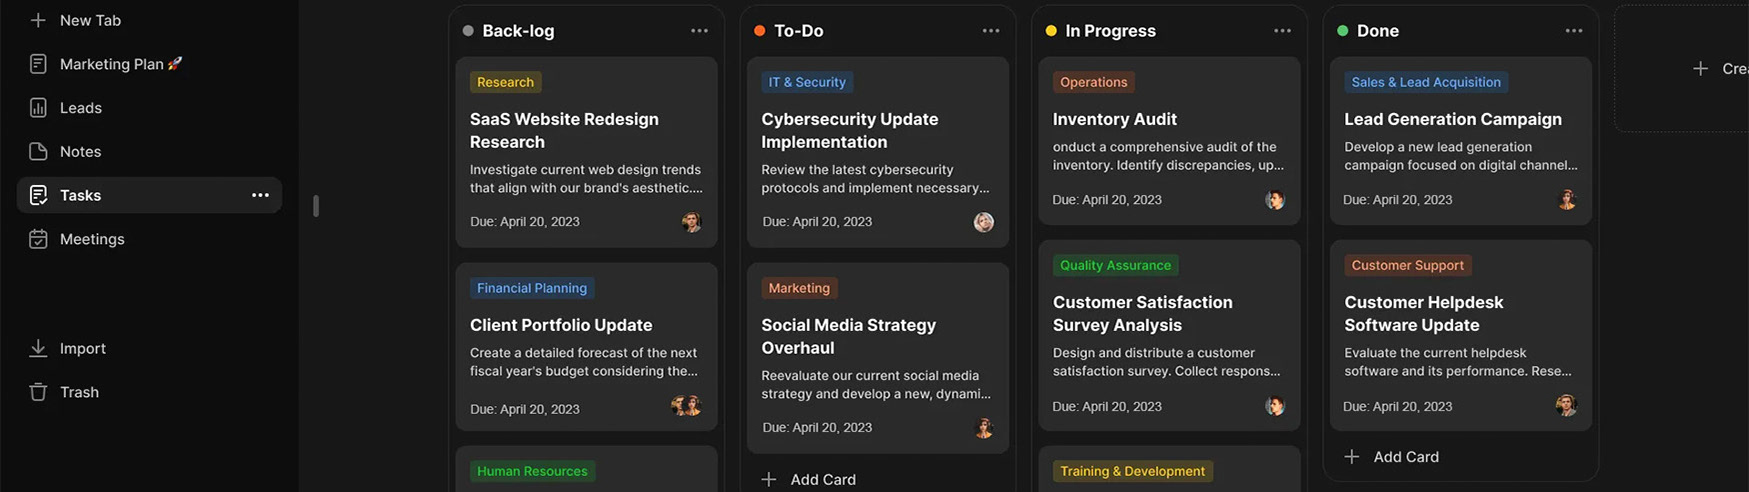
Task: Open the Done column more menu
Action: (x=1573, y=31)
